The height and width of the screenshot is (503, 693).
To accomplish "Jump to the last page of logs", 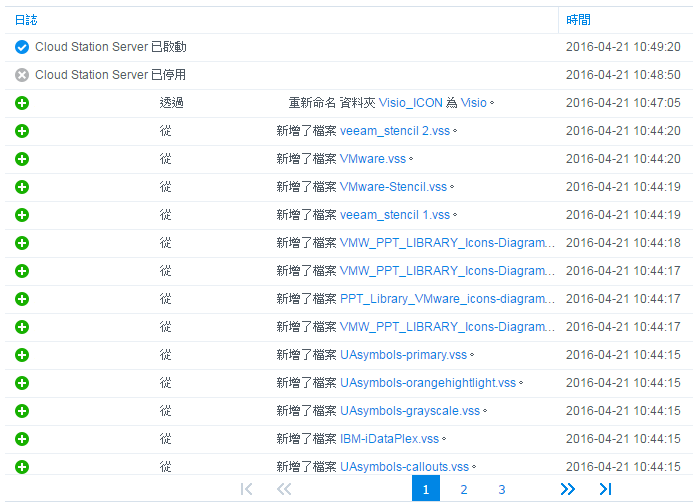I will pyautogui.click(x=605, y=489).
